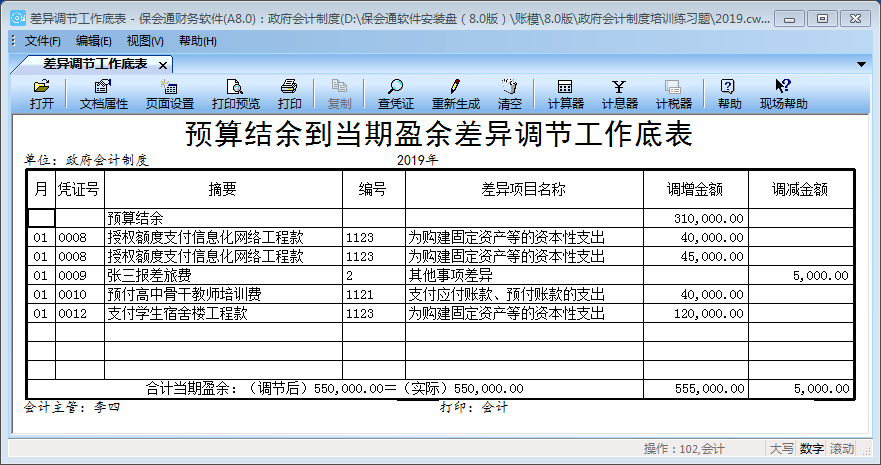881x465 pixels.
Task: Open the 文件(F) menu
Action: tap(43, 41)
